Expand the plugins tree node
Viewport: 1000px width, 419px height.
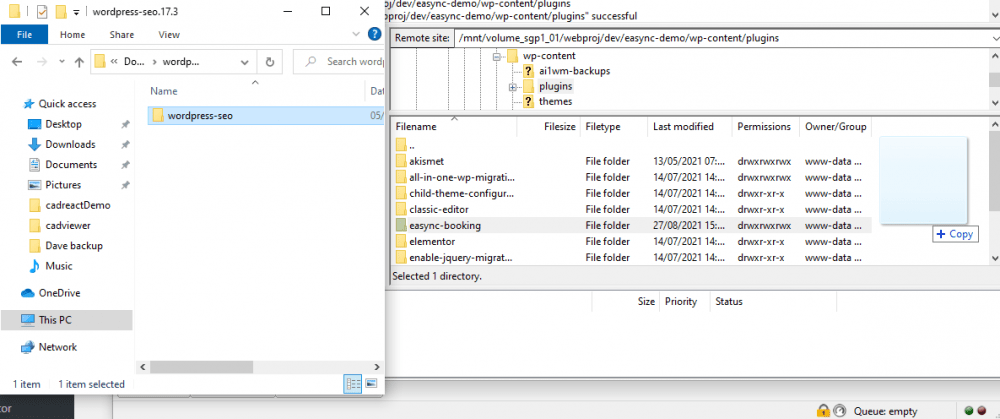pos(512,87)
